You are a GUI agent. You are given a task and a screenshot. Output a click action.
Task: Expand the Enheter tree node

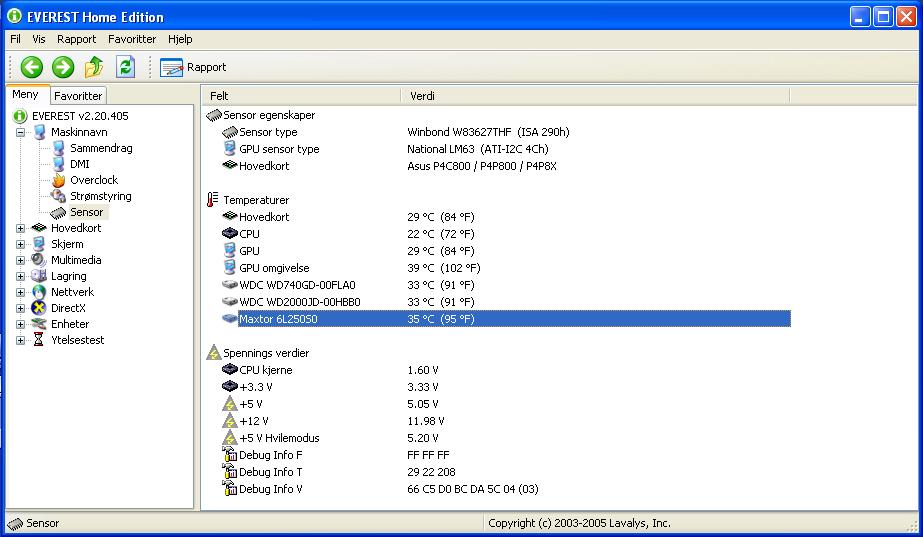[x=21, y=324]
